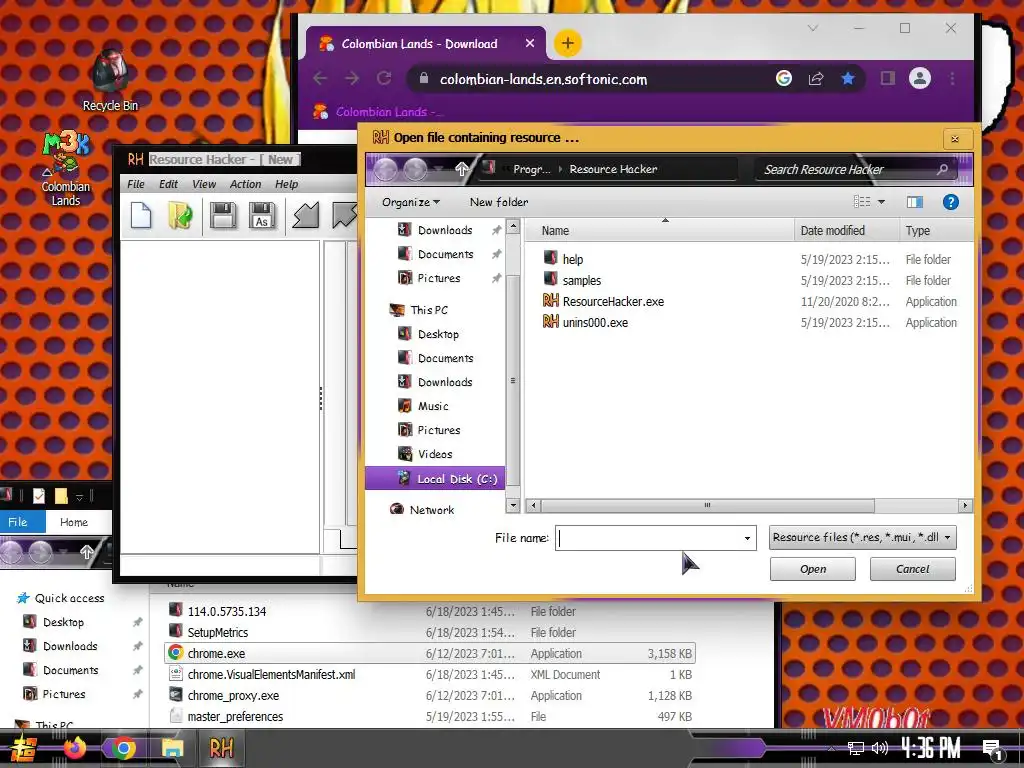This screenshot has width=1024, height=768.
Task: Click Save disk icon in Resource Hacker toolbar
Action: (x=223, y=216)
